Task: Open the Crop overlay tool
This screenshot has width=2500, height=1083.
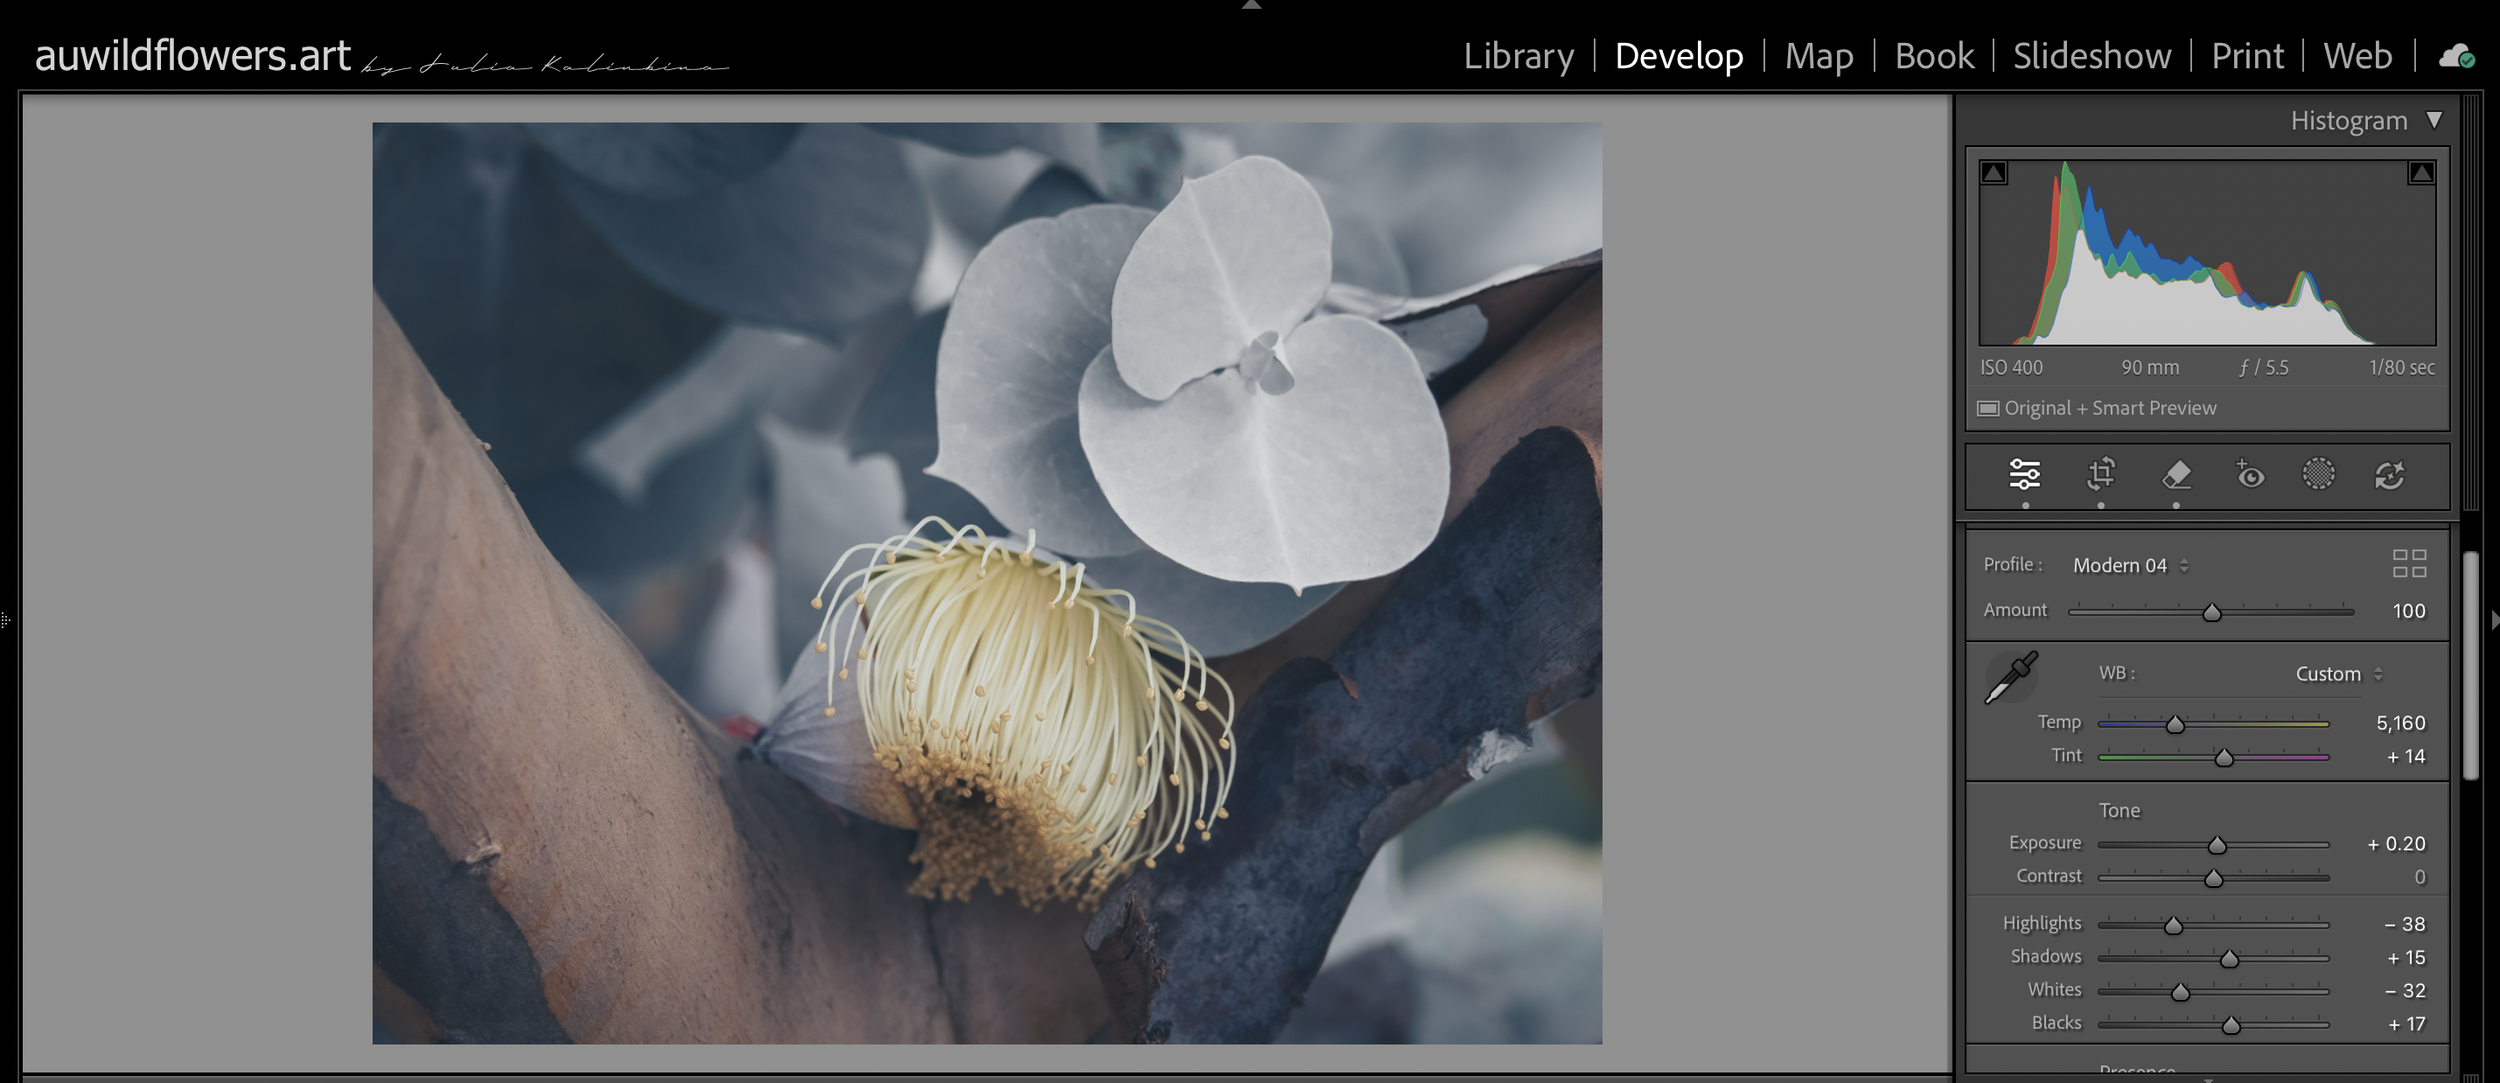Action: point(2101,474)
